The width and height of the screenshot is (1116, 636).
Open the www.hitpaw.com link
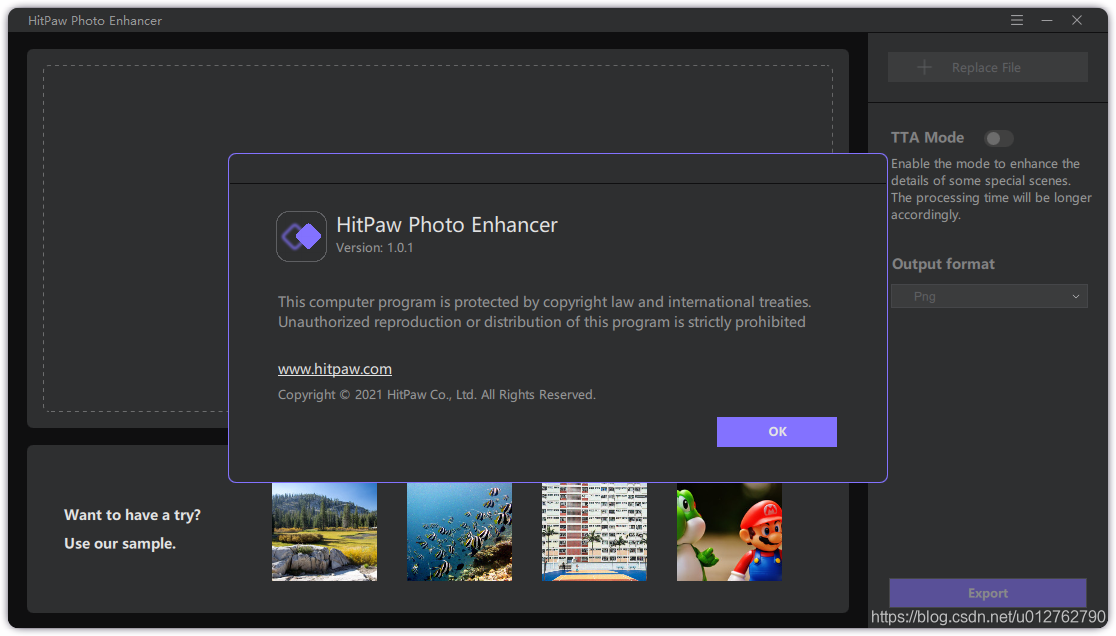[x=335, y=369]
